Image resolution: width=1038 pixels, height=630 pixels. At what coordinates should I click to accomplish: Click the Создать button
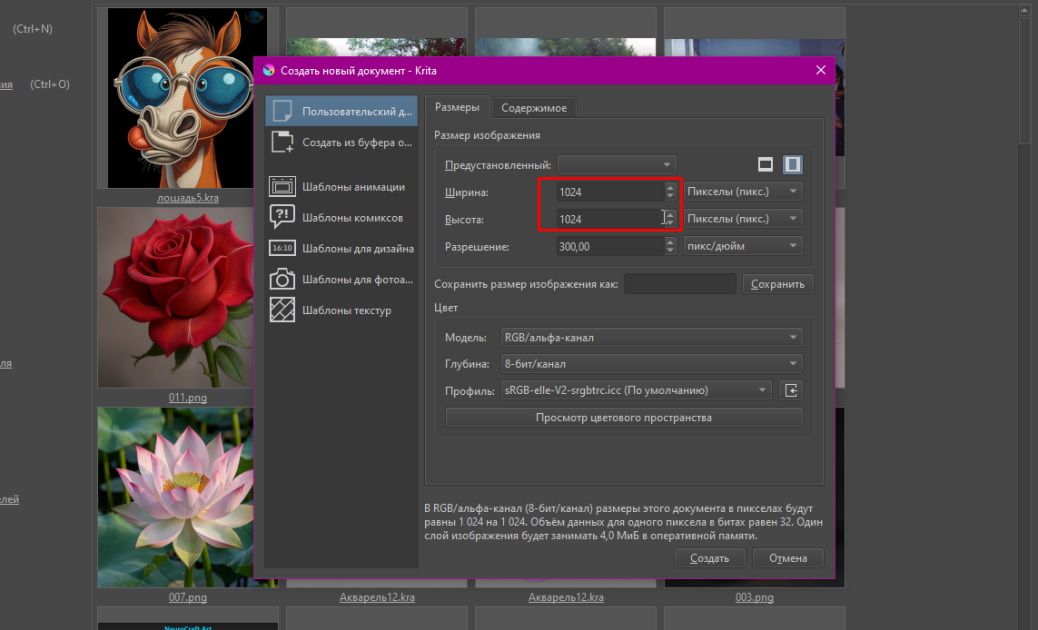tap(710, 558)
